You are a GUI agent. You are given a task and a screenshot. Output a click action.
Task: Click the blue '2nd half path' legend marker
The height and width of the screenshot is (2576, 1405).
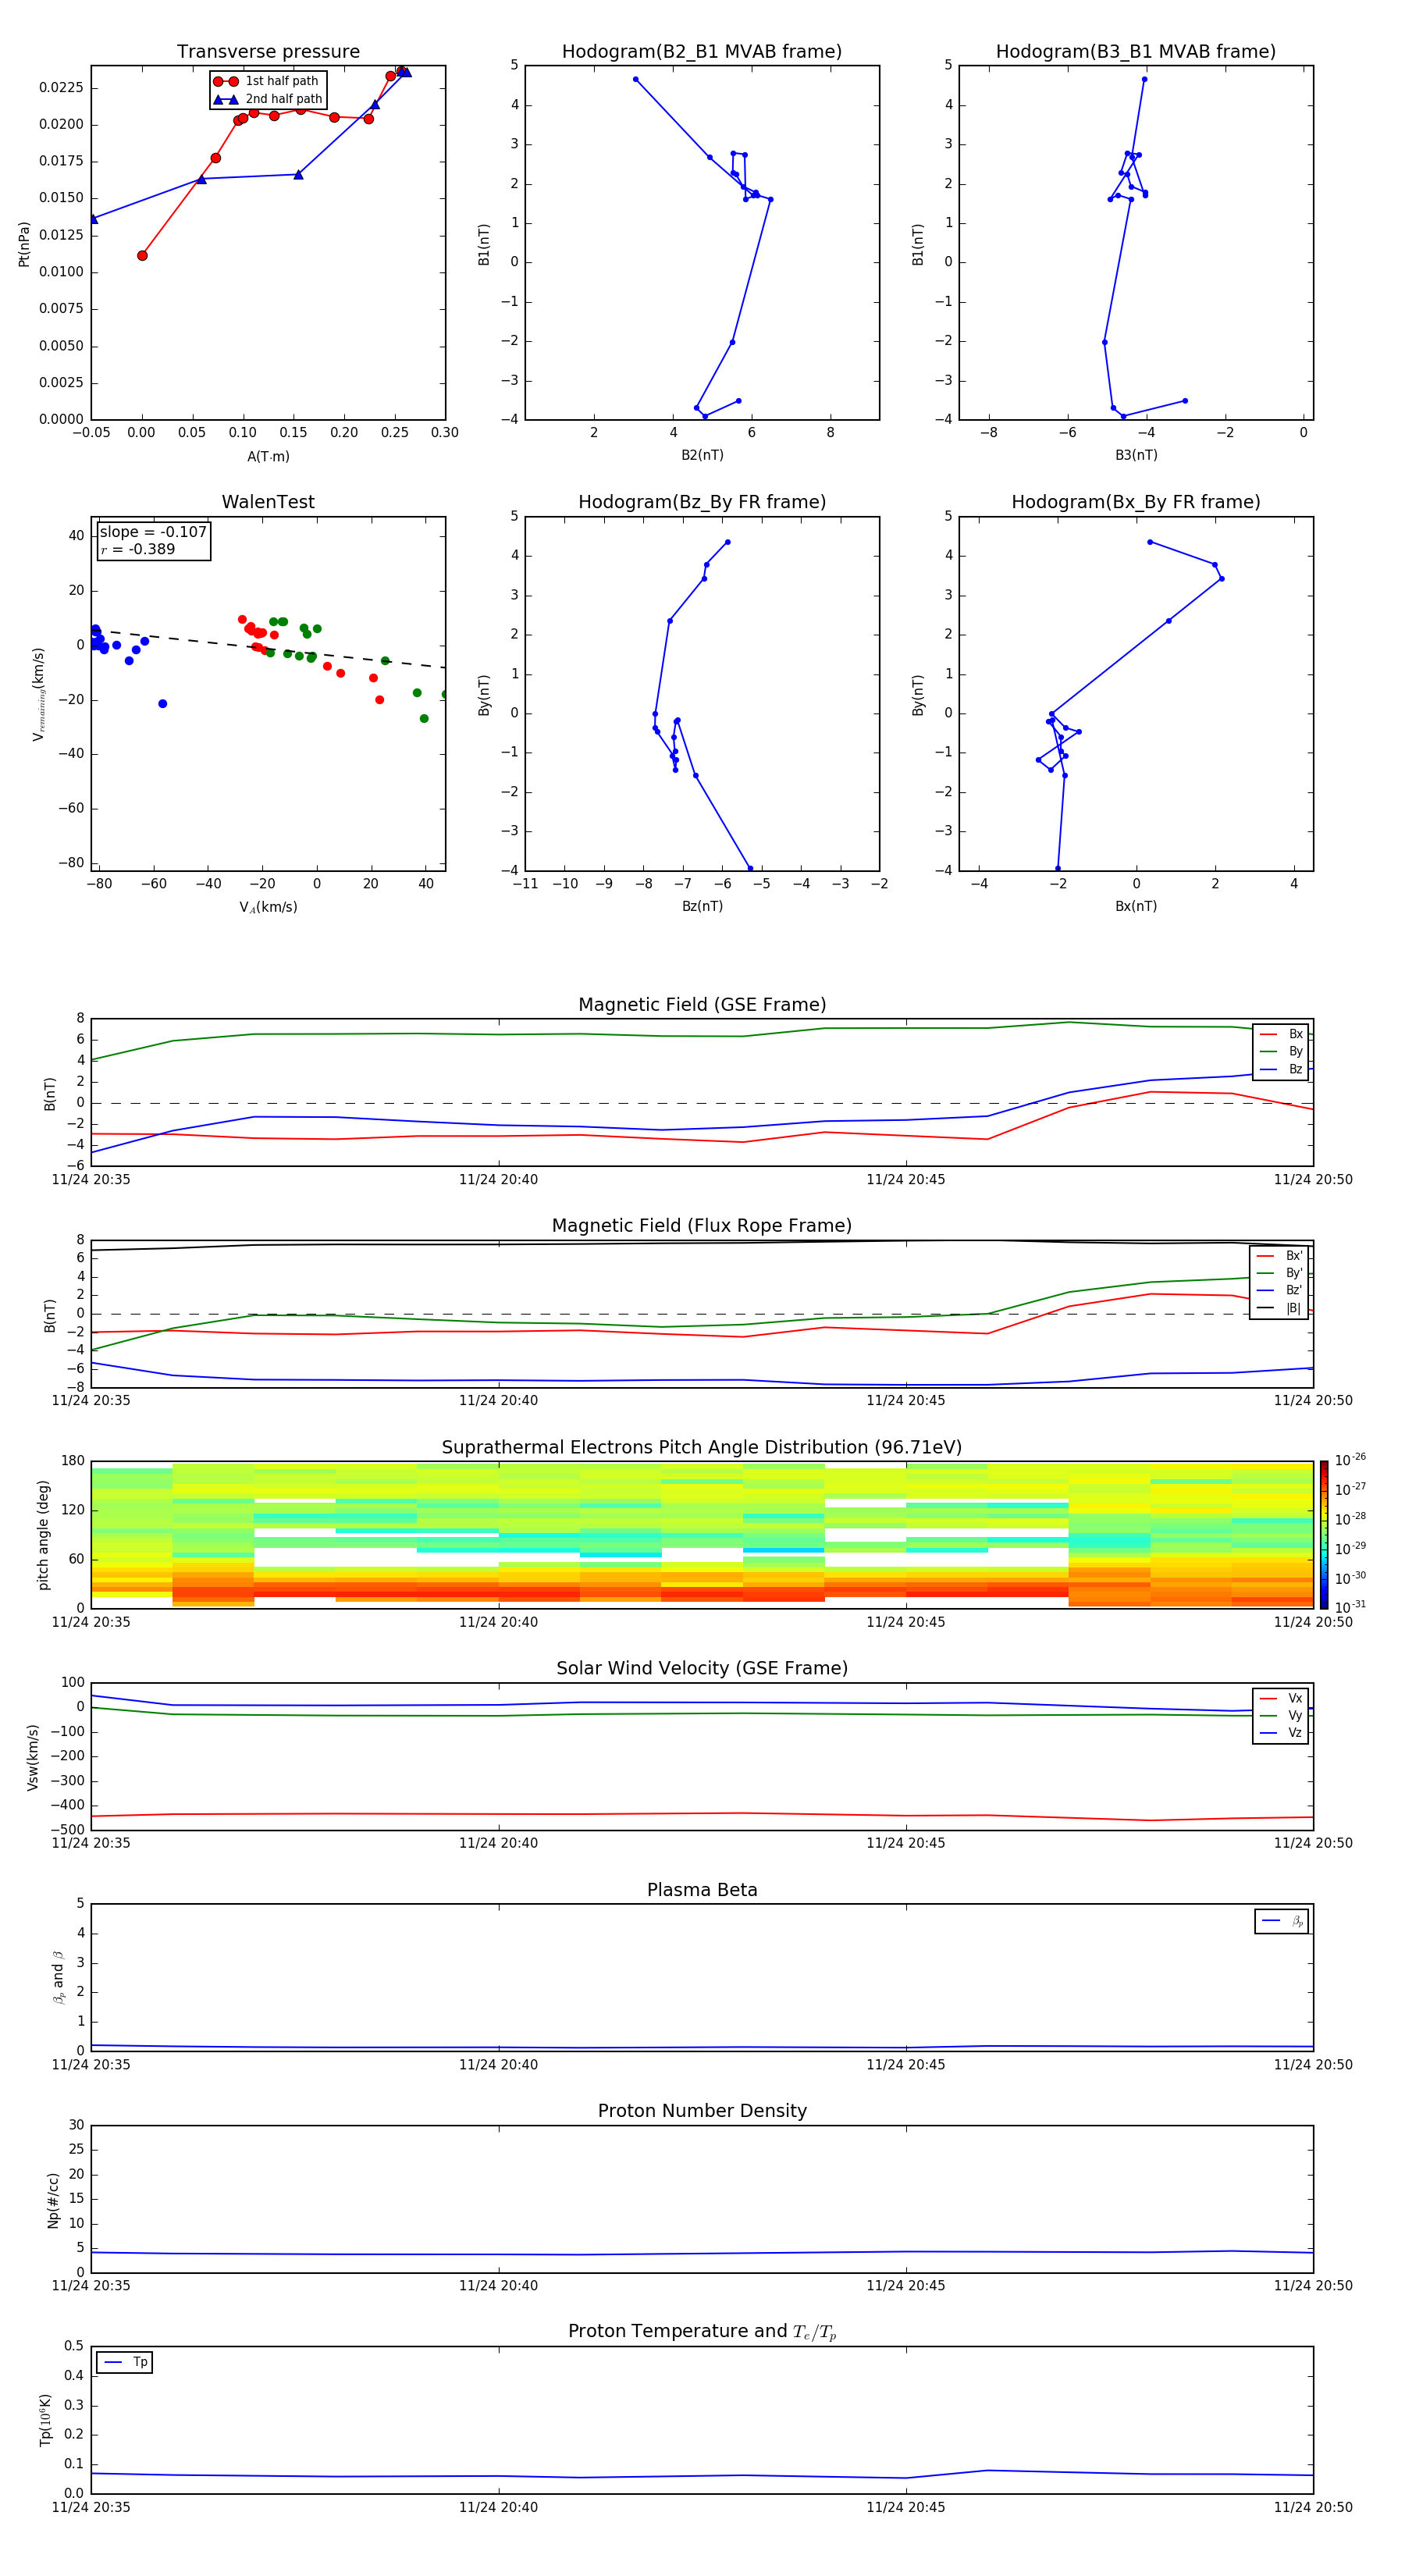[x=225, y=99]
